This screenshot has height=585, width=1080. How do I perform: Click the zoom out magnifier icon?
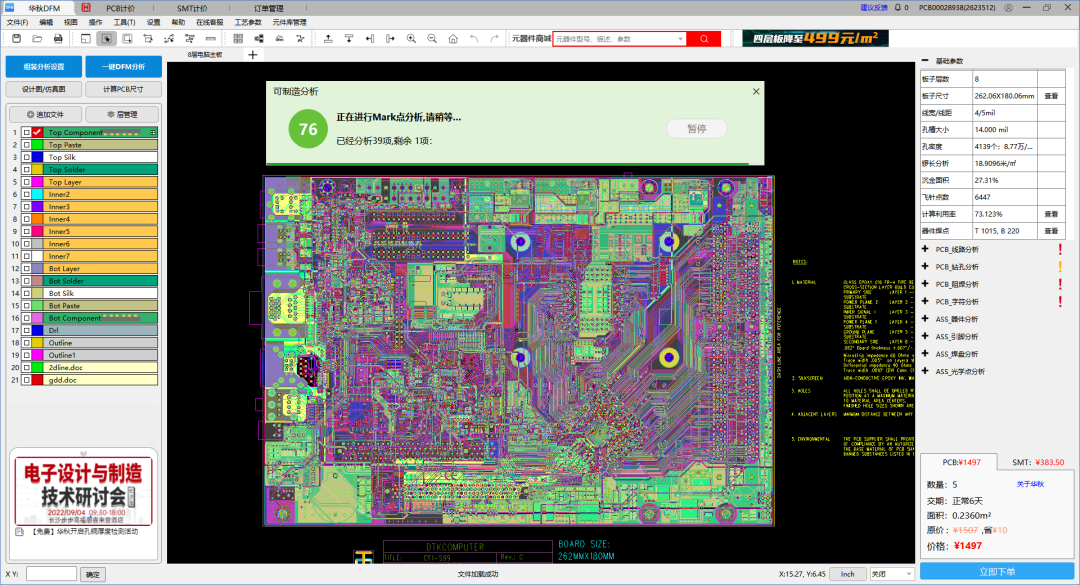click(432, 39)
